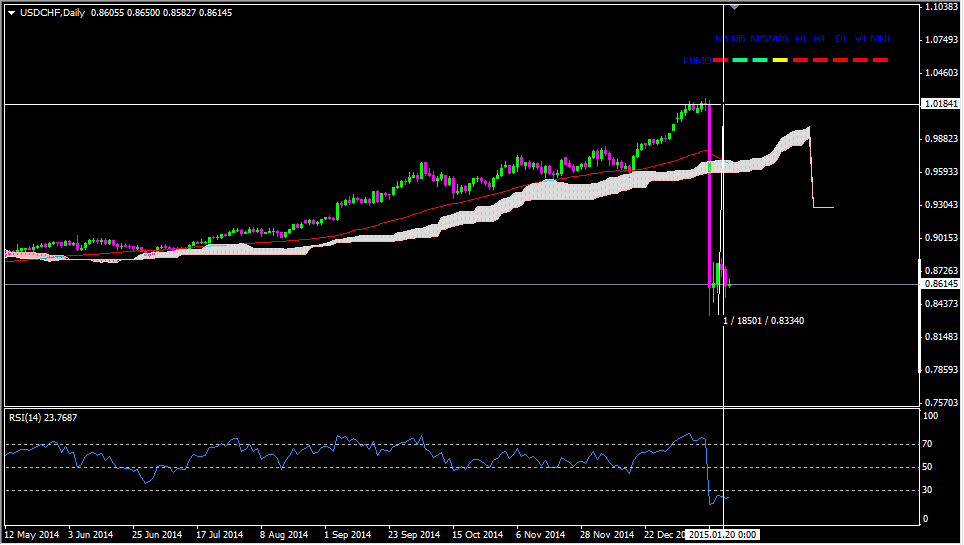Click the 3 Jun 2014 date label
The image size is (964, 545).
90,535
